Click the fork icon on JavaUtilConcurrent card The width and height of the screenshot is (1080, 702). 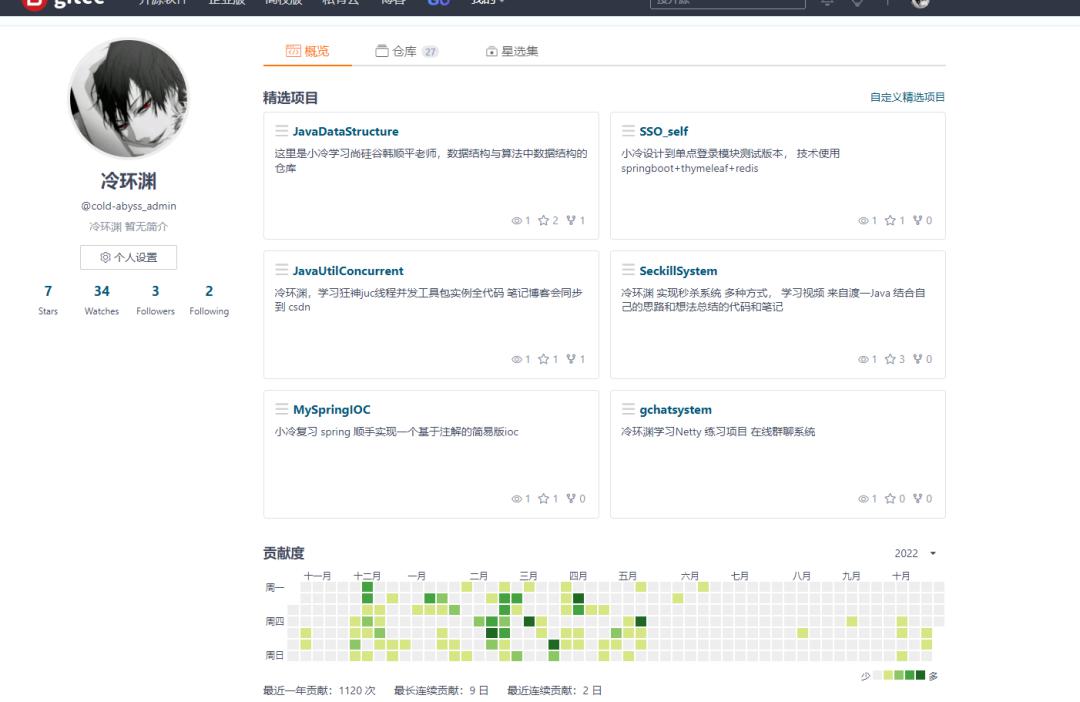571,359
